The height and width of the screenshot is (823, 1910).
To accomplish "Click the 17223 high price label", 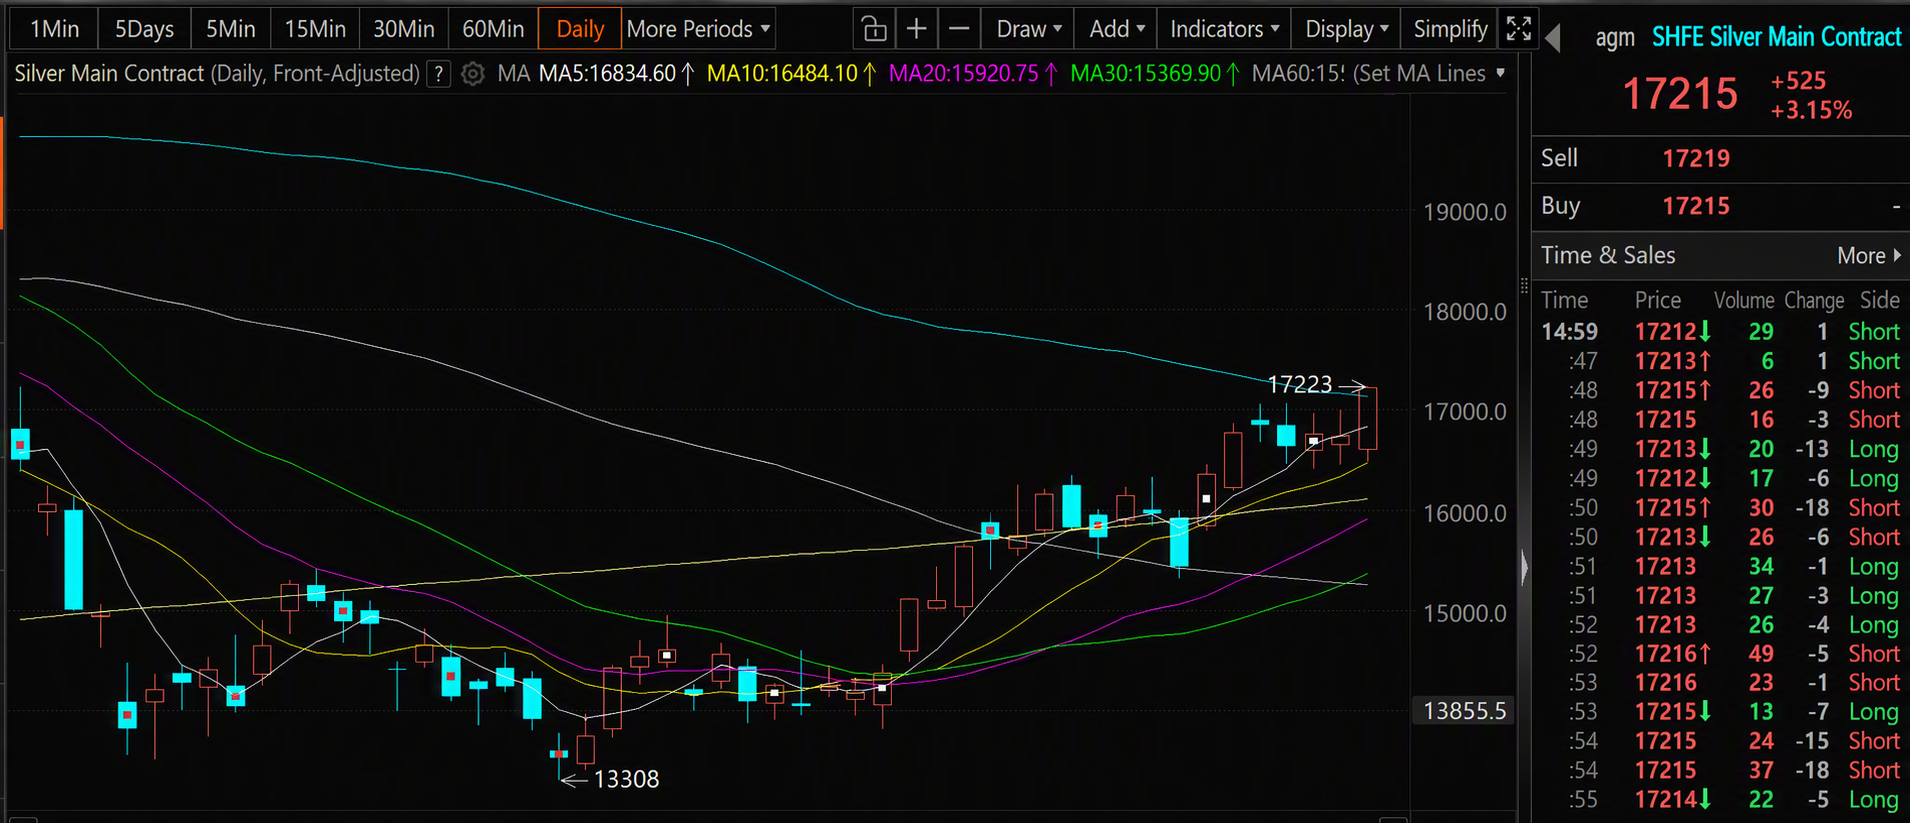I will point(1299,384).
